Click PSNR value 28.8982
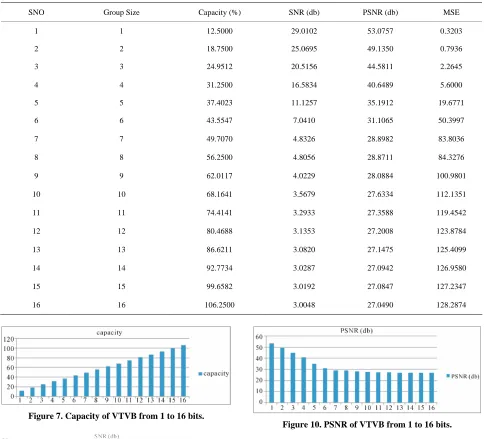 (380, 139)
